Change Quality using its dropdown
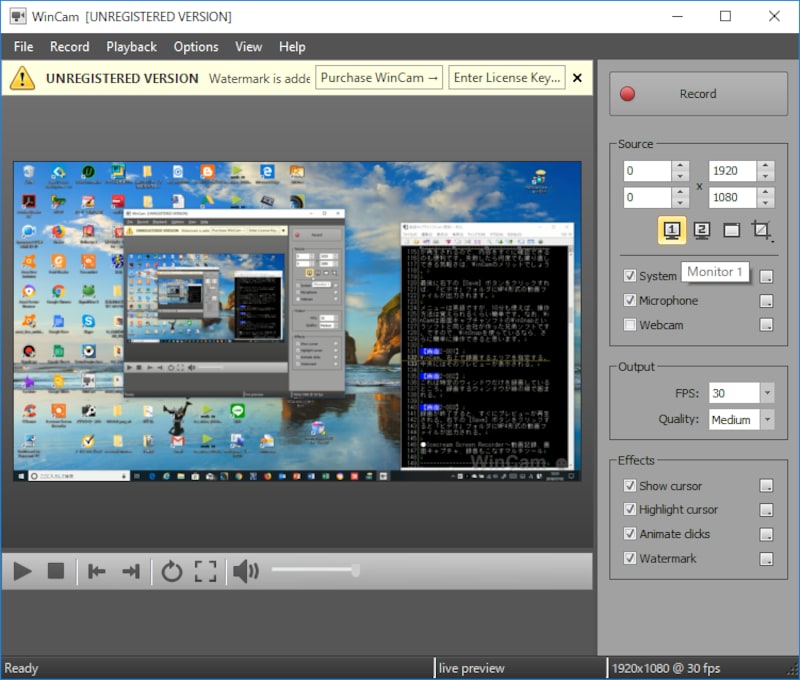The width and height of the screenshot is (800, 680). (x=768, y=419)
